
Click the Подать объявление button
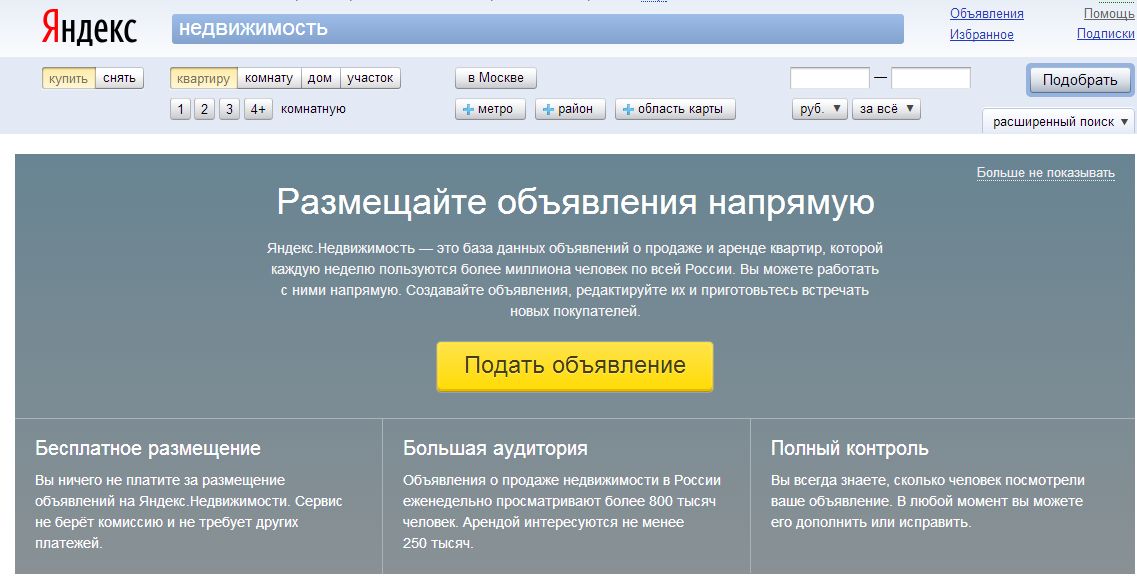[x=575, y=366]
